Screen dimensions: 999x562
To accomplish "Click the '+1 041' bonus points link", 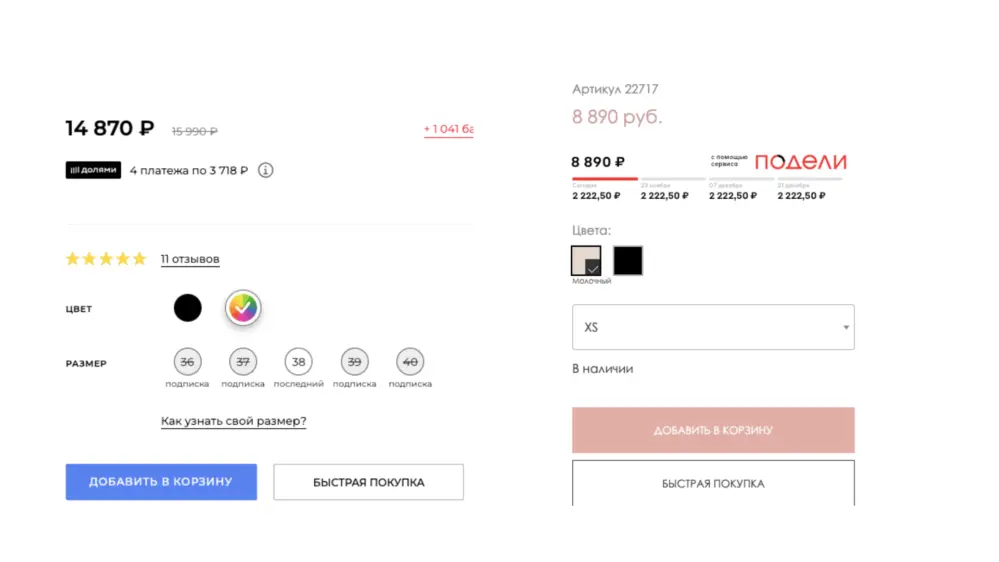I will point(448,129).
